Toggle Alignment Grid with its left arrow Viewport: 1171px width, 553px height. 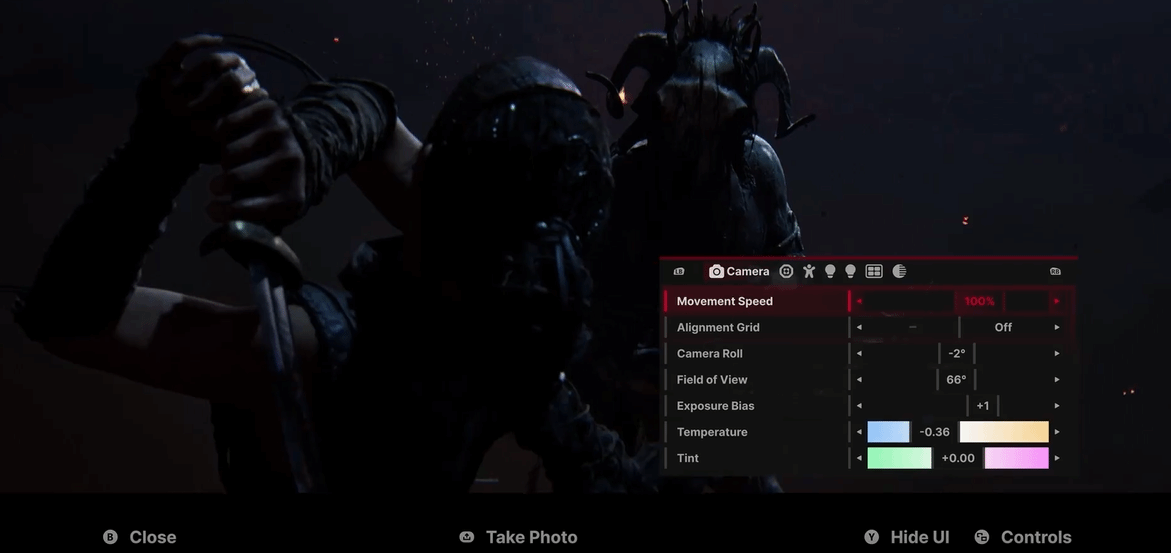[859, 327]
